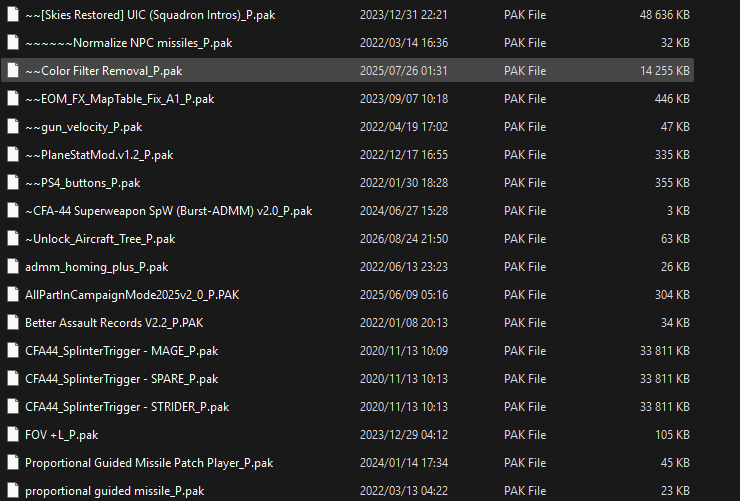Click PAK File type in gun_velocity row

(525, 127)
